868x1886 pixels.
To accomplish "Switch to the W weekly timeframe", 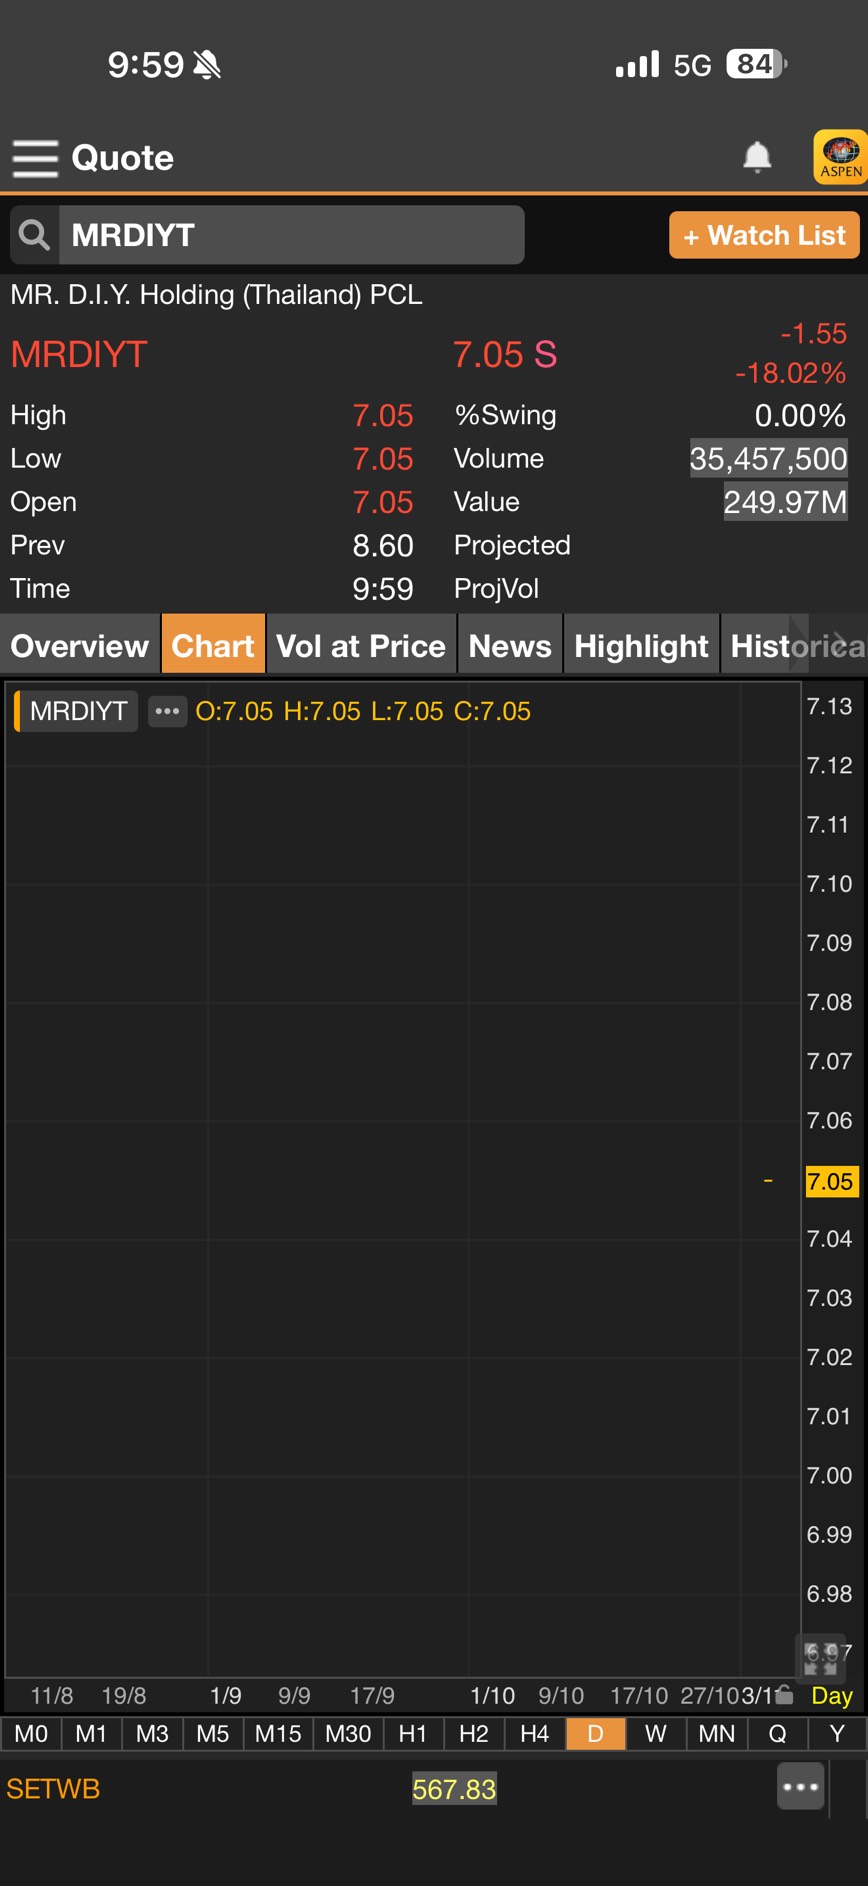I will click(x=656, y=1734).
